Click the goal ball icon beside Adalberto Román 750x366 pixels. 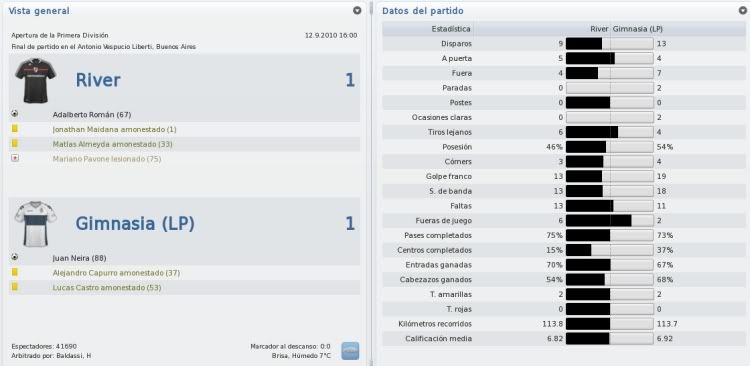pos(15,114)
